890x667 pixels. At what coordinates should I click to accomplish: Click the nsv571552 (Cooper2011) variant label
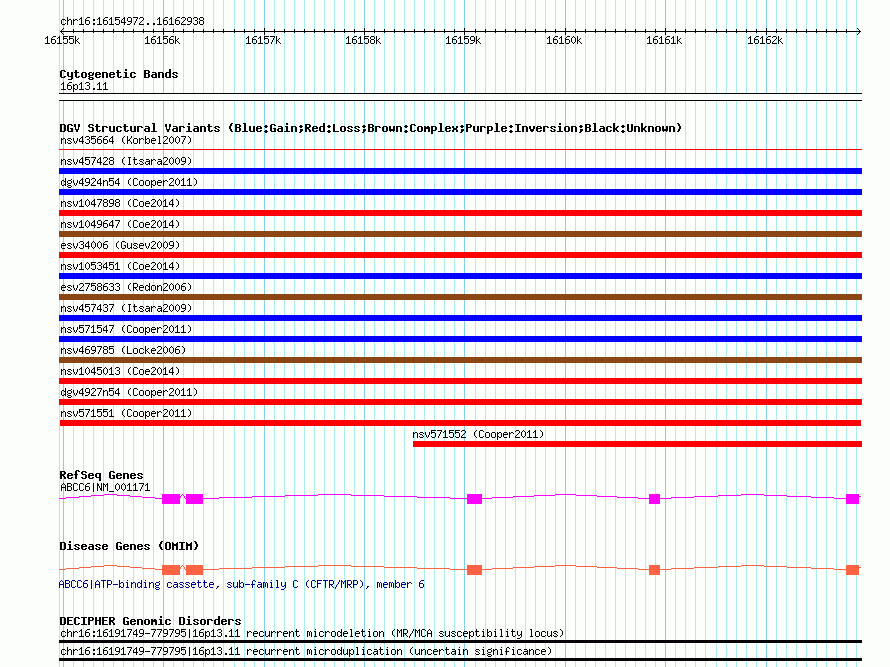click(478, 434)
